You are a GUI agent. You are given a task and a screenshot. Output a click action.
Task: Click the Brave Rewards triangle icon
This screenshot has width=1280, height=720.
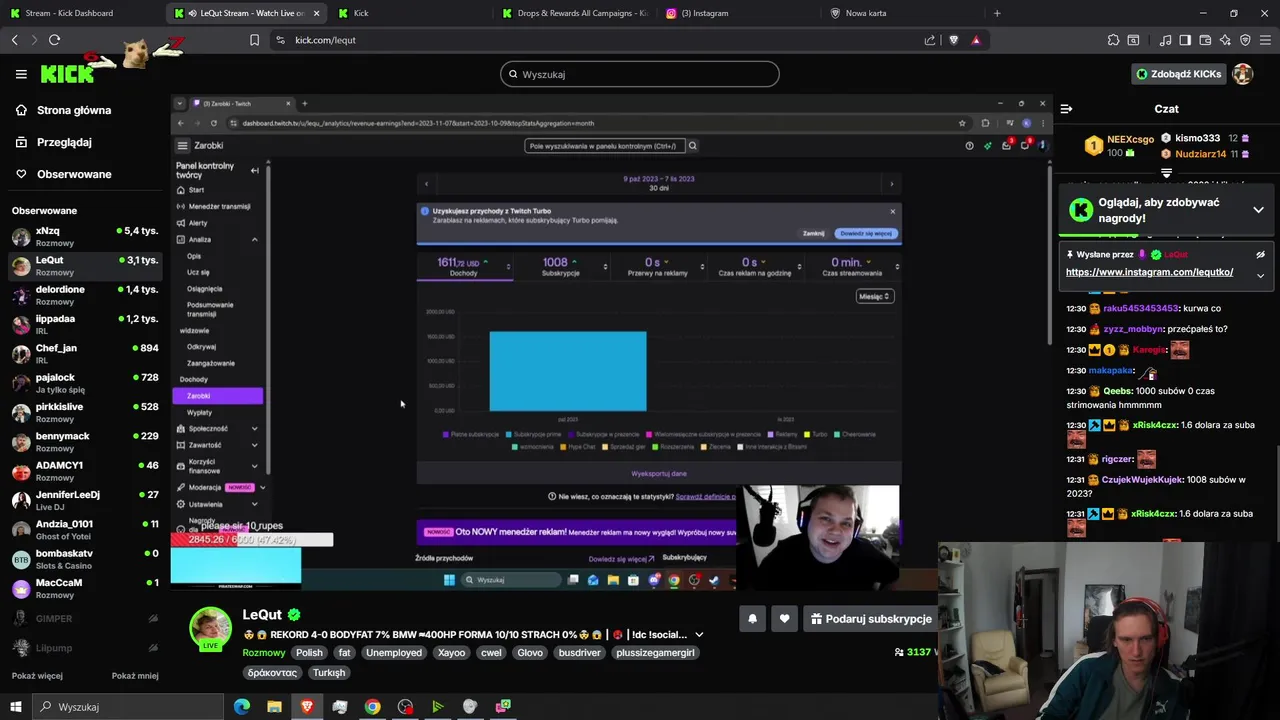coord(976,40)
